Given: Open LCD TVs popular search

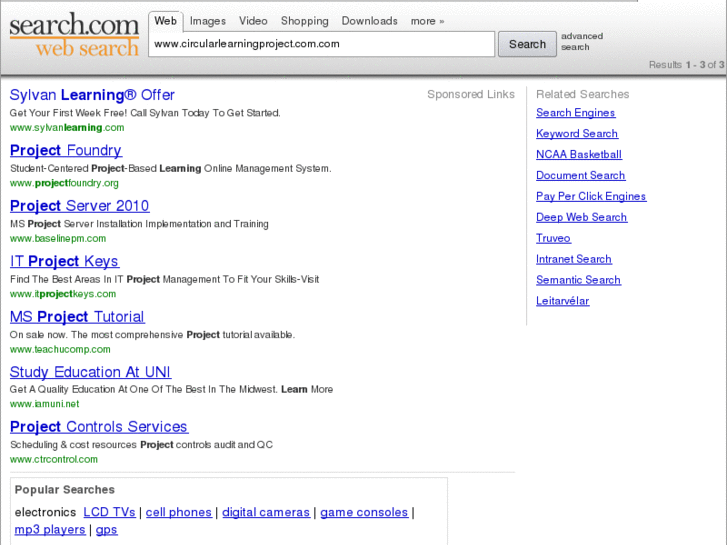Looking at the screenshot, I should point(109,512).
